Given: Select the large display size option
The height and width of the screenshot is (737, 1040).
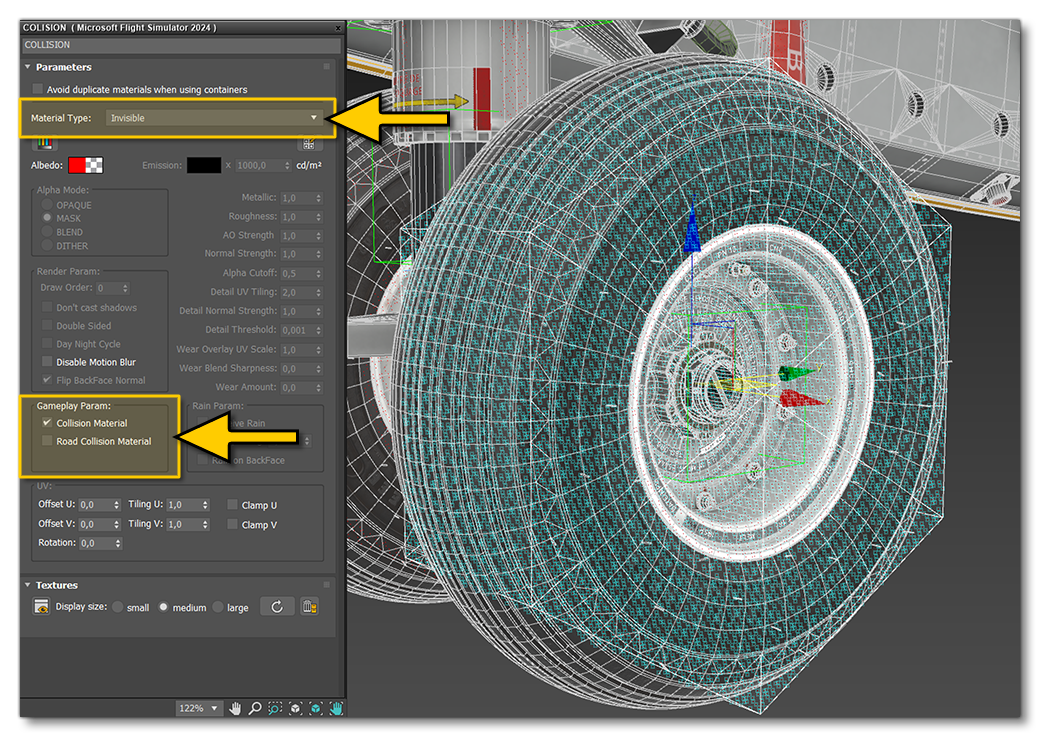Looking at the screenshot, I should (x=218, y=607).
